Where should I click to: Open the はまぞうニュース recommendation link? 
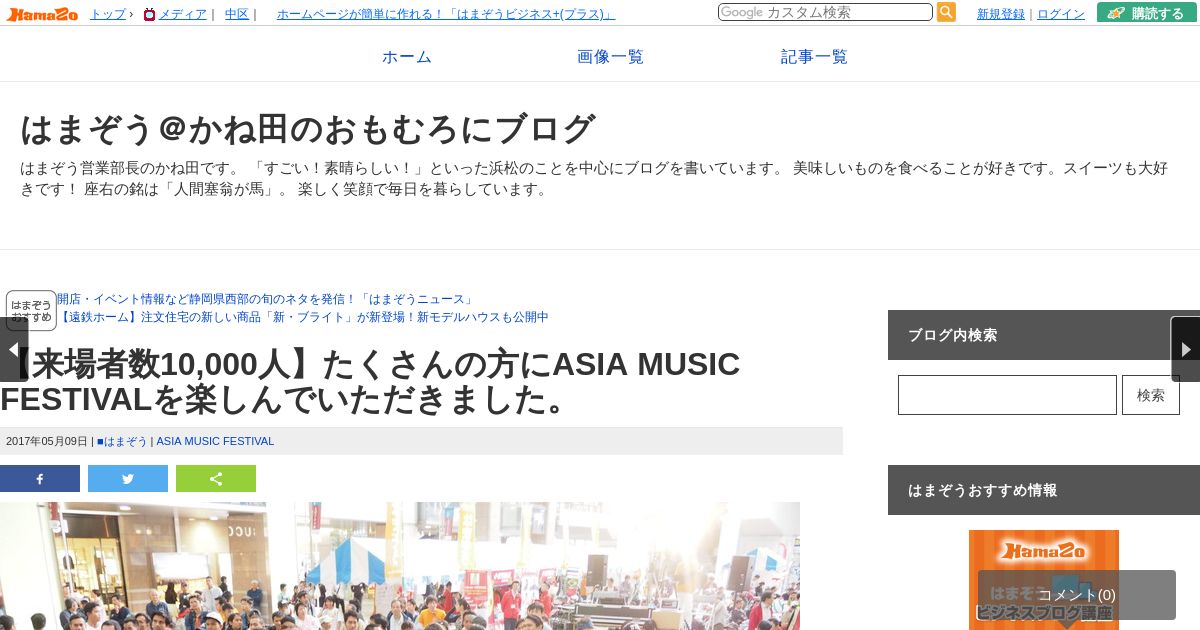click(x=265, y=299)
